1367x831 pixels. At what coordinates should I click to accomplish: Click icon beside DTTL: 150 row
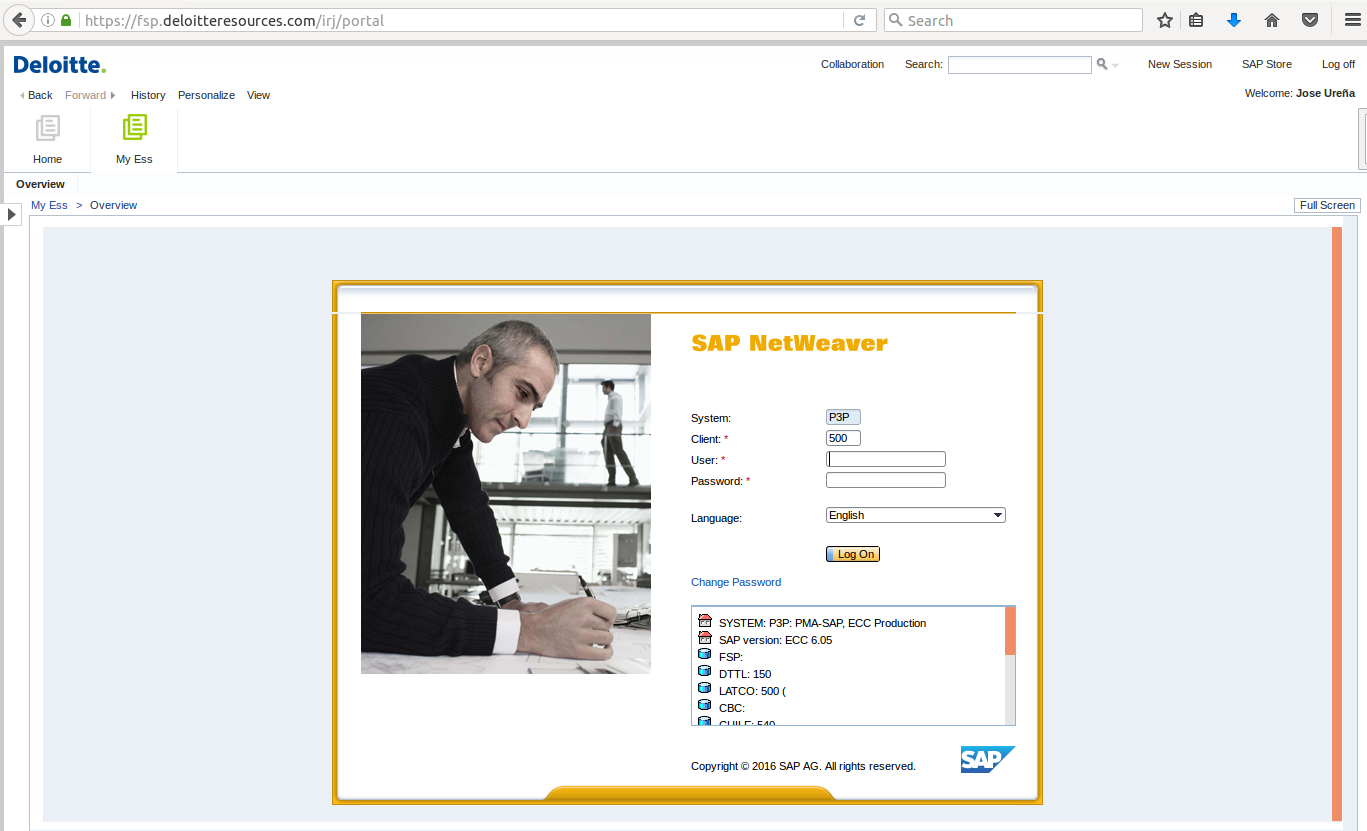(x=705, y=673)
